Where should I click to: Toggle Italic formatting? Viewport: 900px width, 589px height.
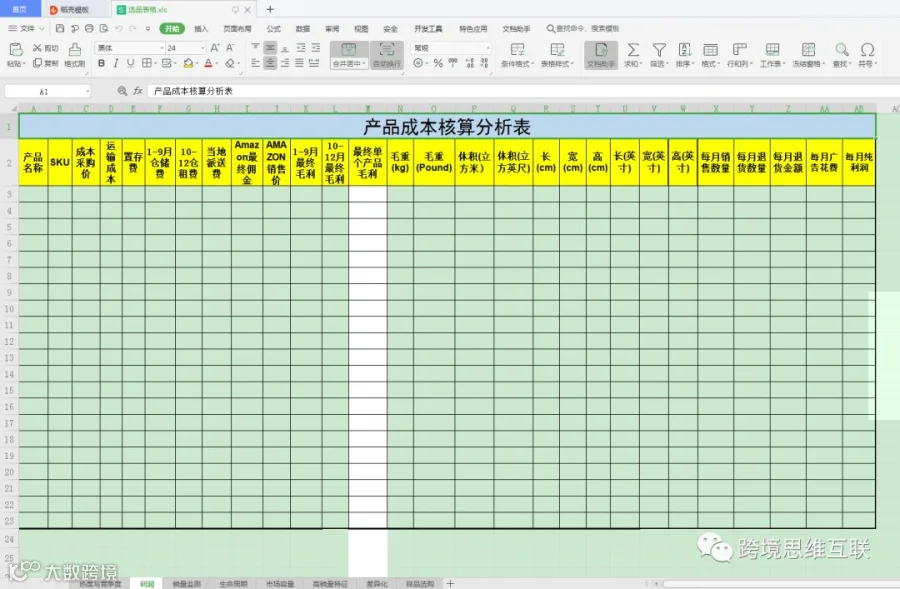pos(115,63)
